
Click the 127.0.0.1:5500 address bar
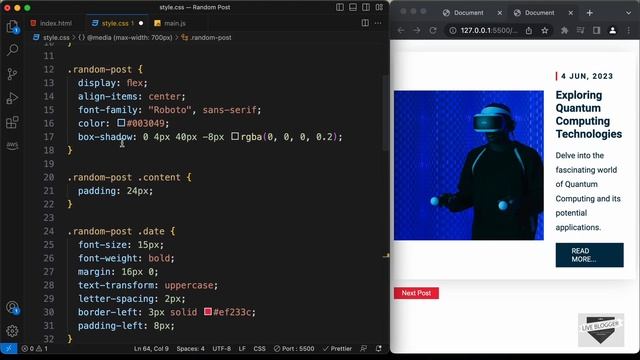(489, 31)
